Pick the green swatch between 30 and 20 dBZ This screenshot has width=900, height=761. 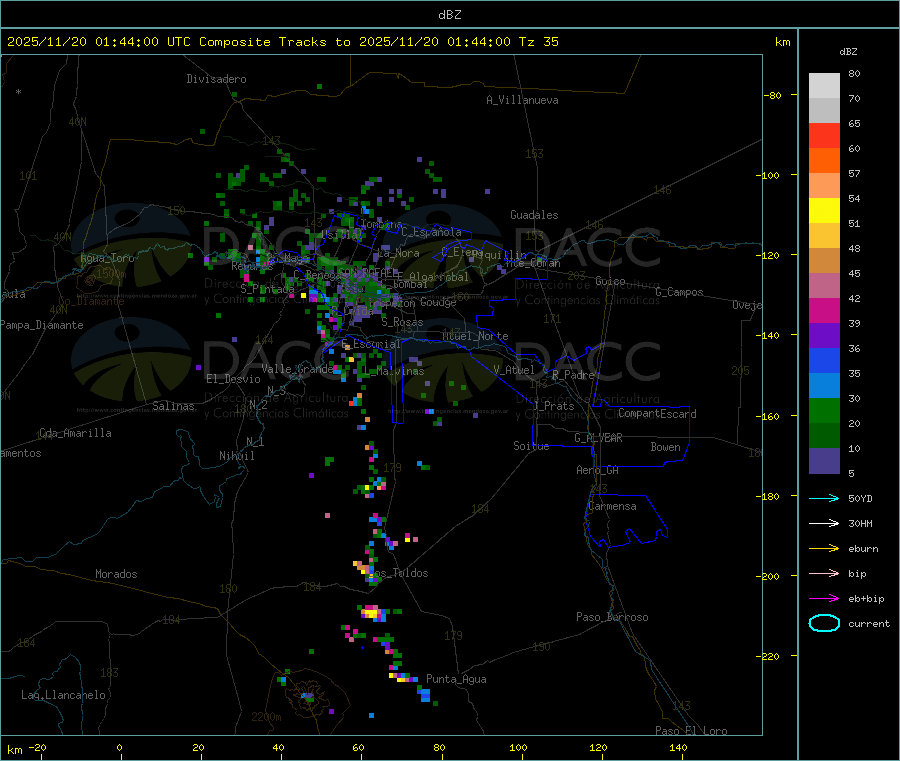point(824,410)
